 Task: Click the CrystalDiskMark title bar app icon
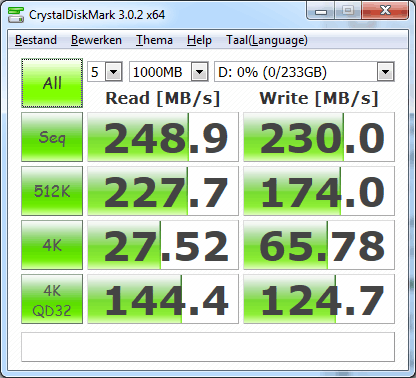point(16,14)
